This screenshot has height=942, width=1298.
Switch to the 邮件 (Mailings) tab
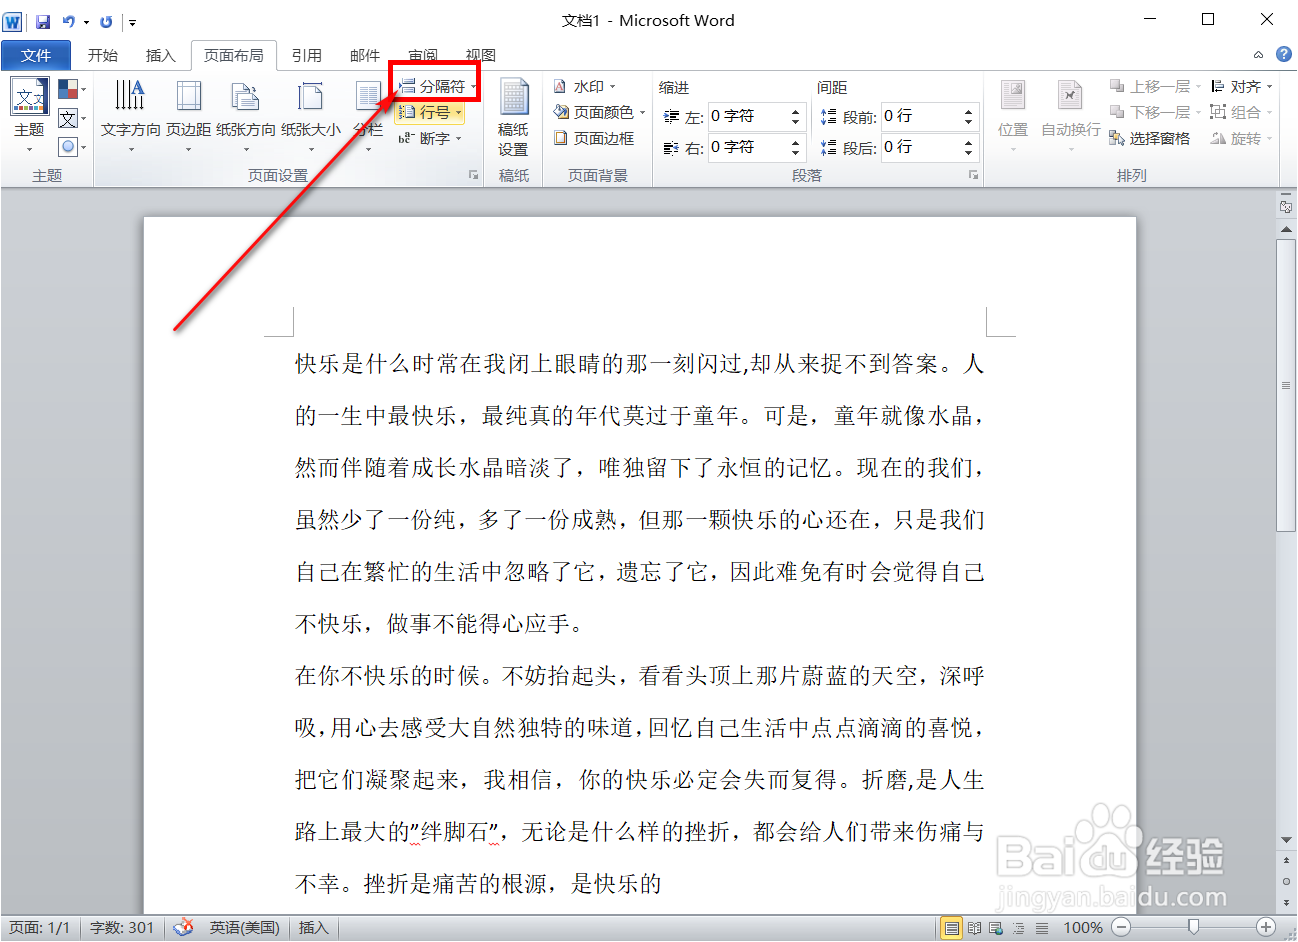pyautogui.click(x=365, y=56)
